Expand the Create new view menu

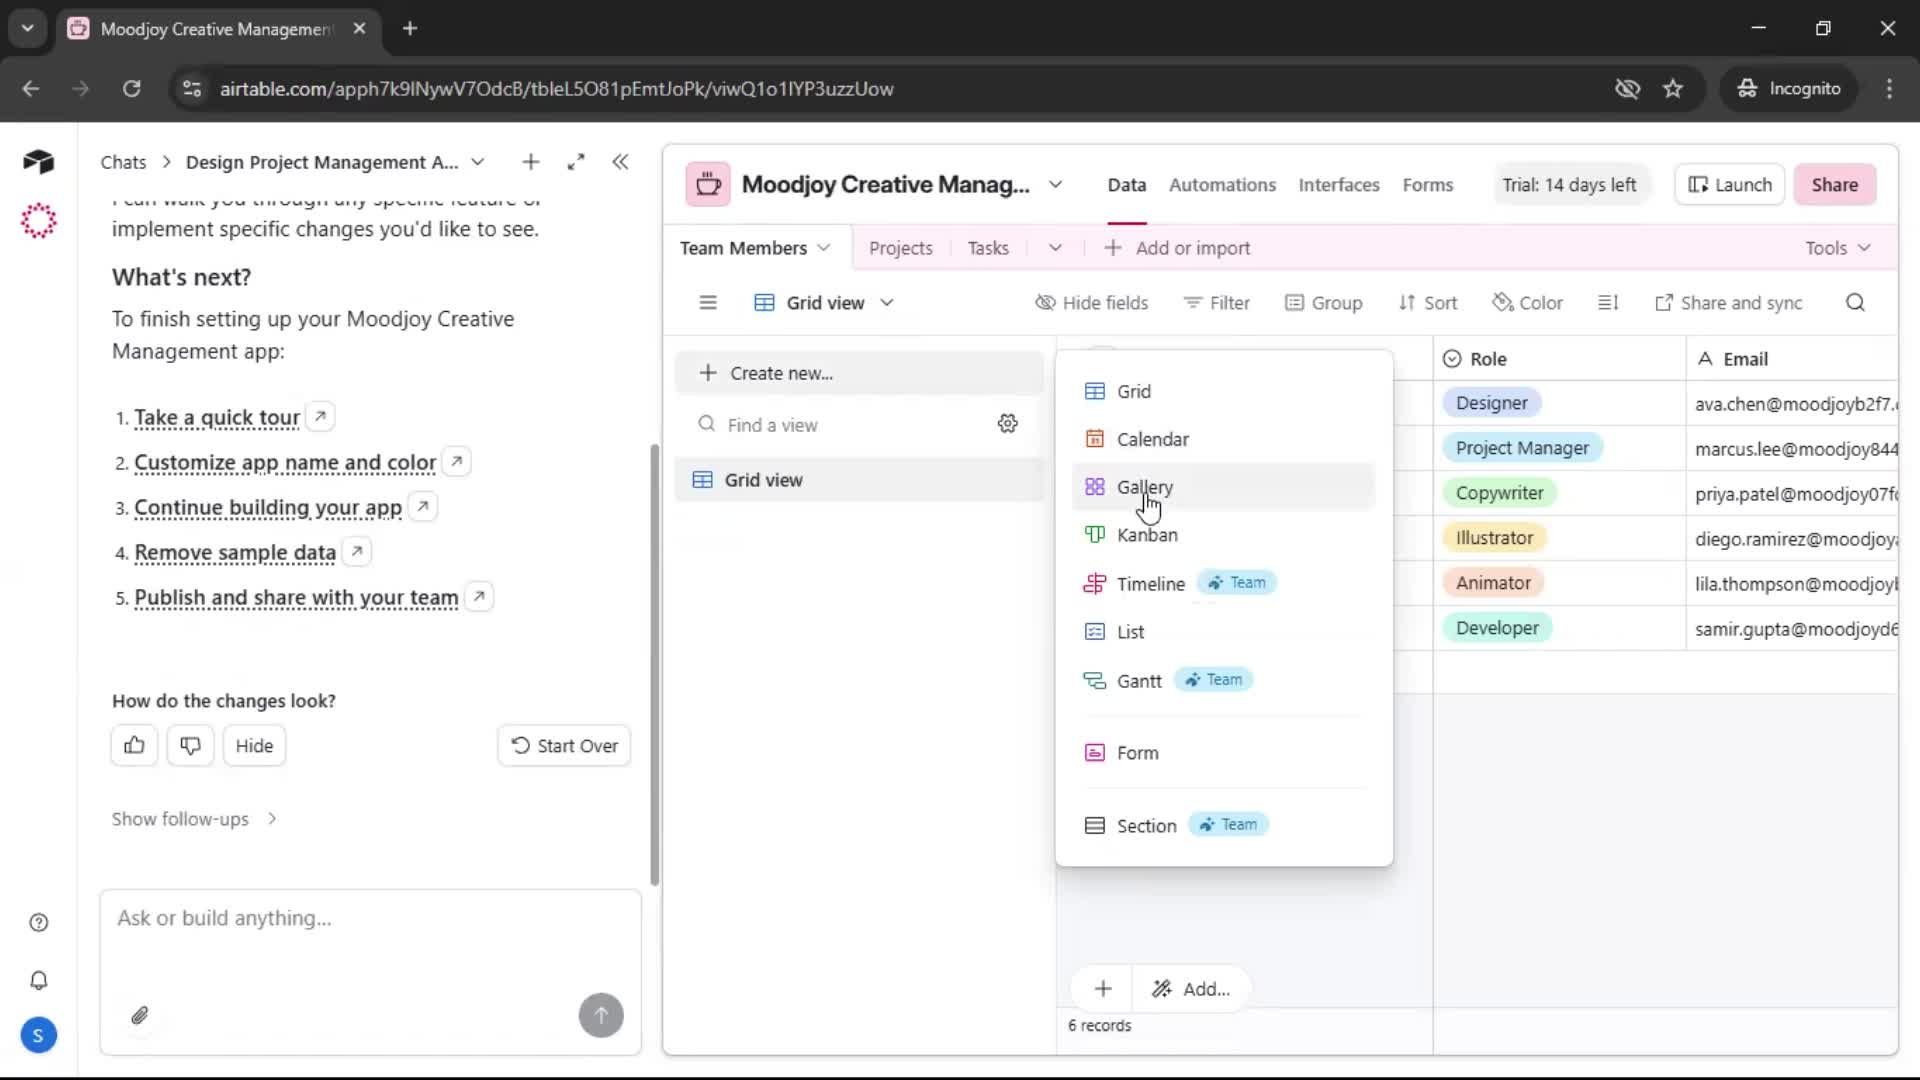point(859,373)
